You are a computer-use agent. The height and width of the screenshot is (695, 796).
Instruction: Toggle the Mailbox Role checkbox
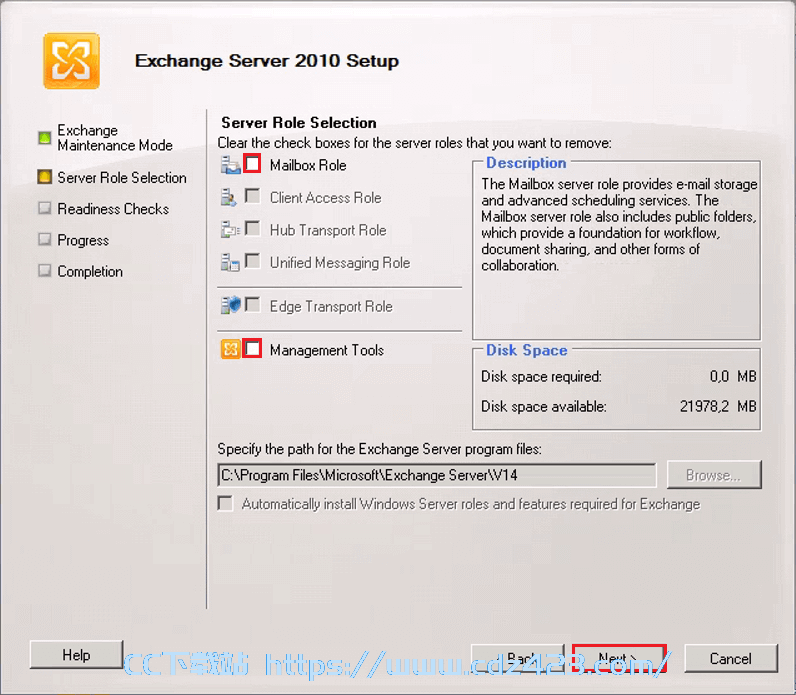point(252,164)
